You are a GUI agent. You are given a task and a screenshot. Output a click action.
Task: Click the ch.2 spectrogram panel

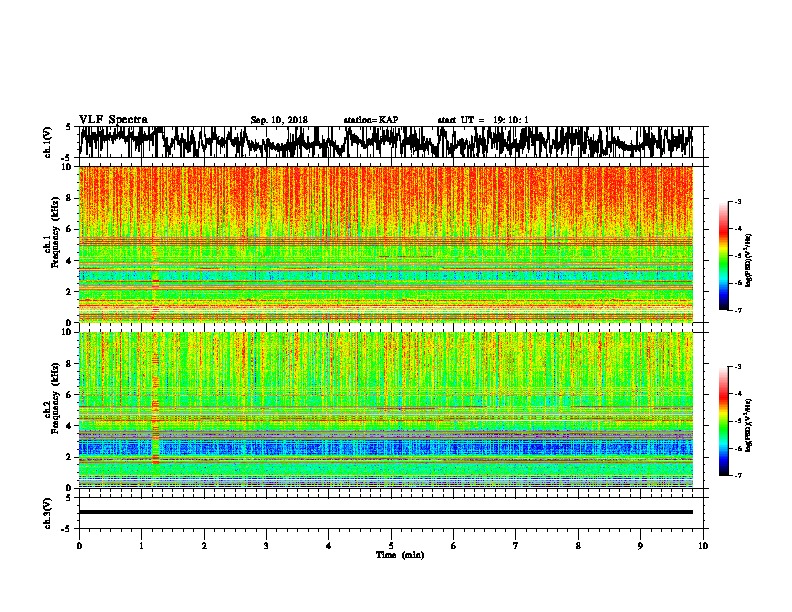[x=385, y=410]
